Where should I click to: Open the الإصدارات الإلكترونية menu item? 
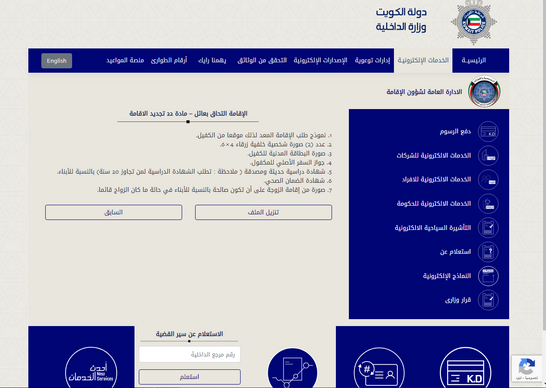pos(320,60)
